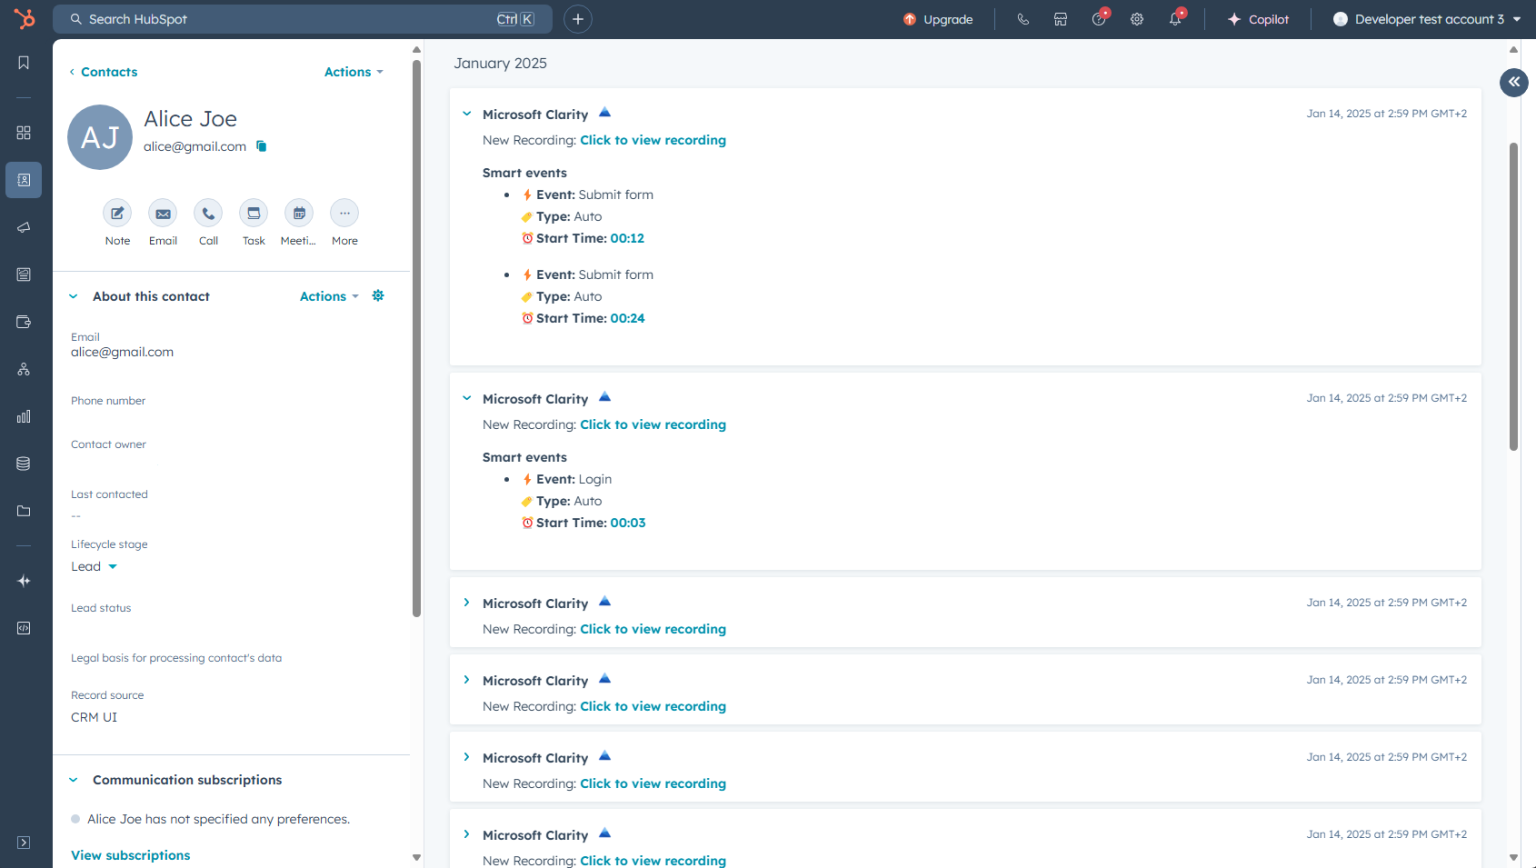Viewport: 1536px width, 868px height.
Task: Open the calling icon in top navigation
Action: (1023, 18)
